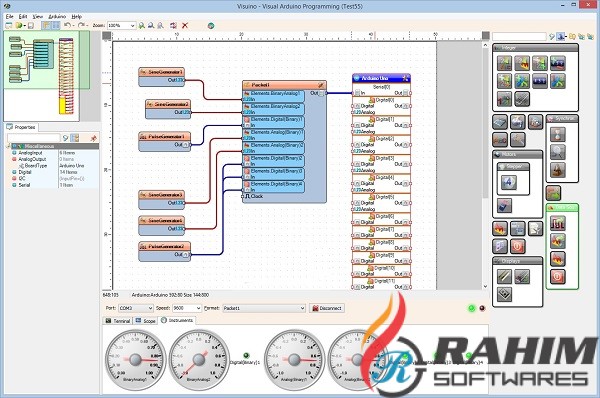Click the Zoom In magnifier icon
The image size is (600, 398).
(x=142, y=26)
